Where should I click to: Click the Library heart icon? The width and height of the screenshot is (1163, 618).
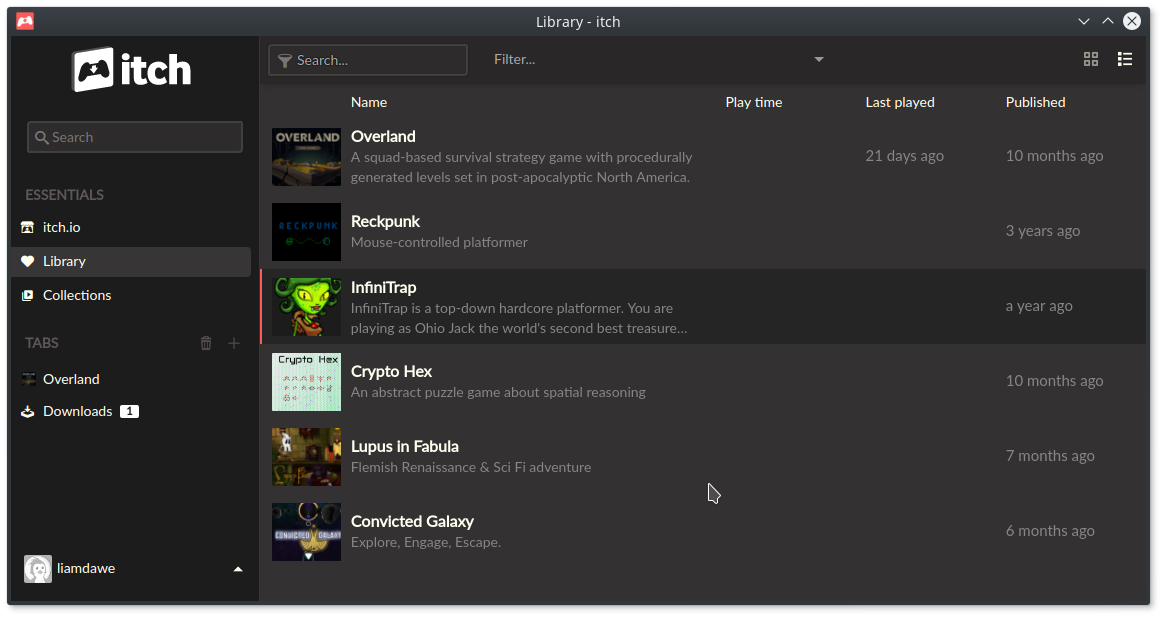pyautogui.click(x=27, y=261)
